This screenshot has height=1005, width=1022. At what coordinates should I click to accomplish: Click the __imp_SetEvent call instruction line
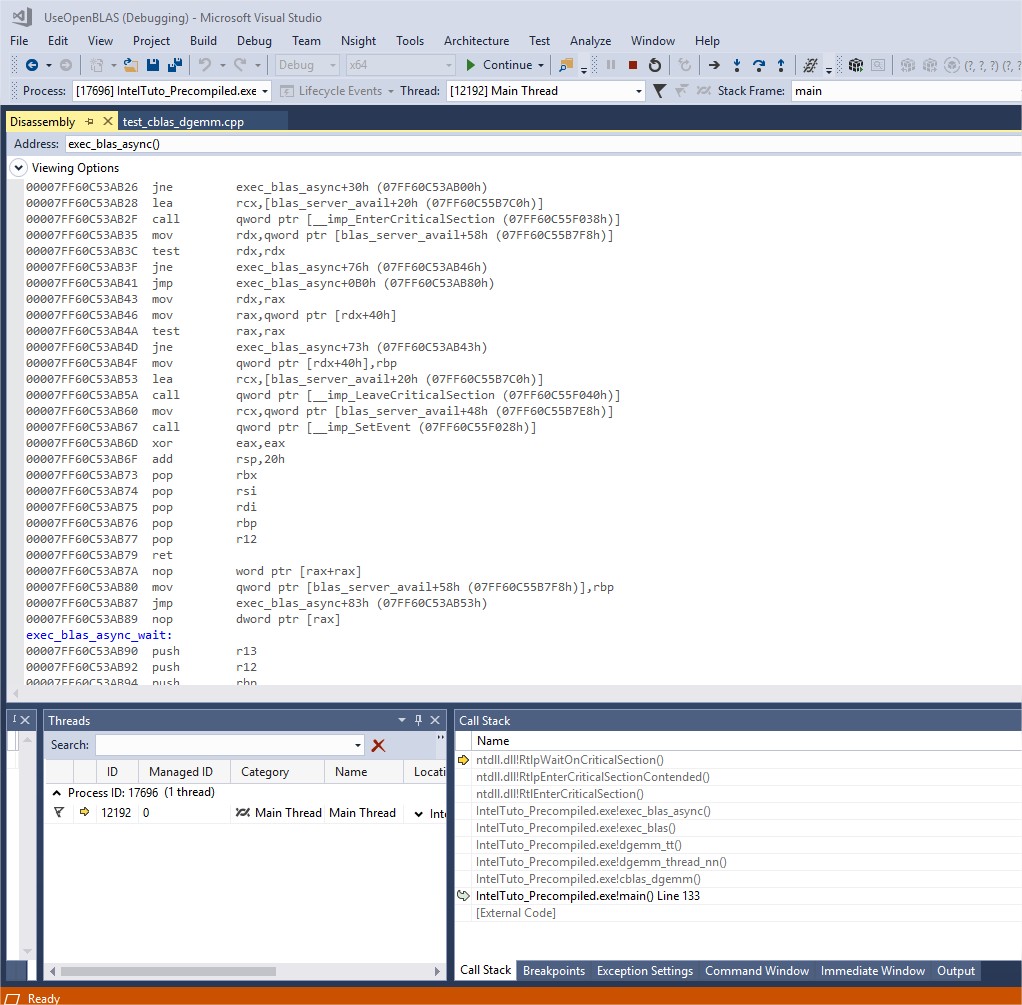tap(281, 427)
